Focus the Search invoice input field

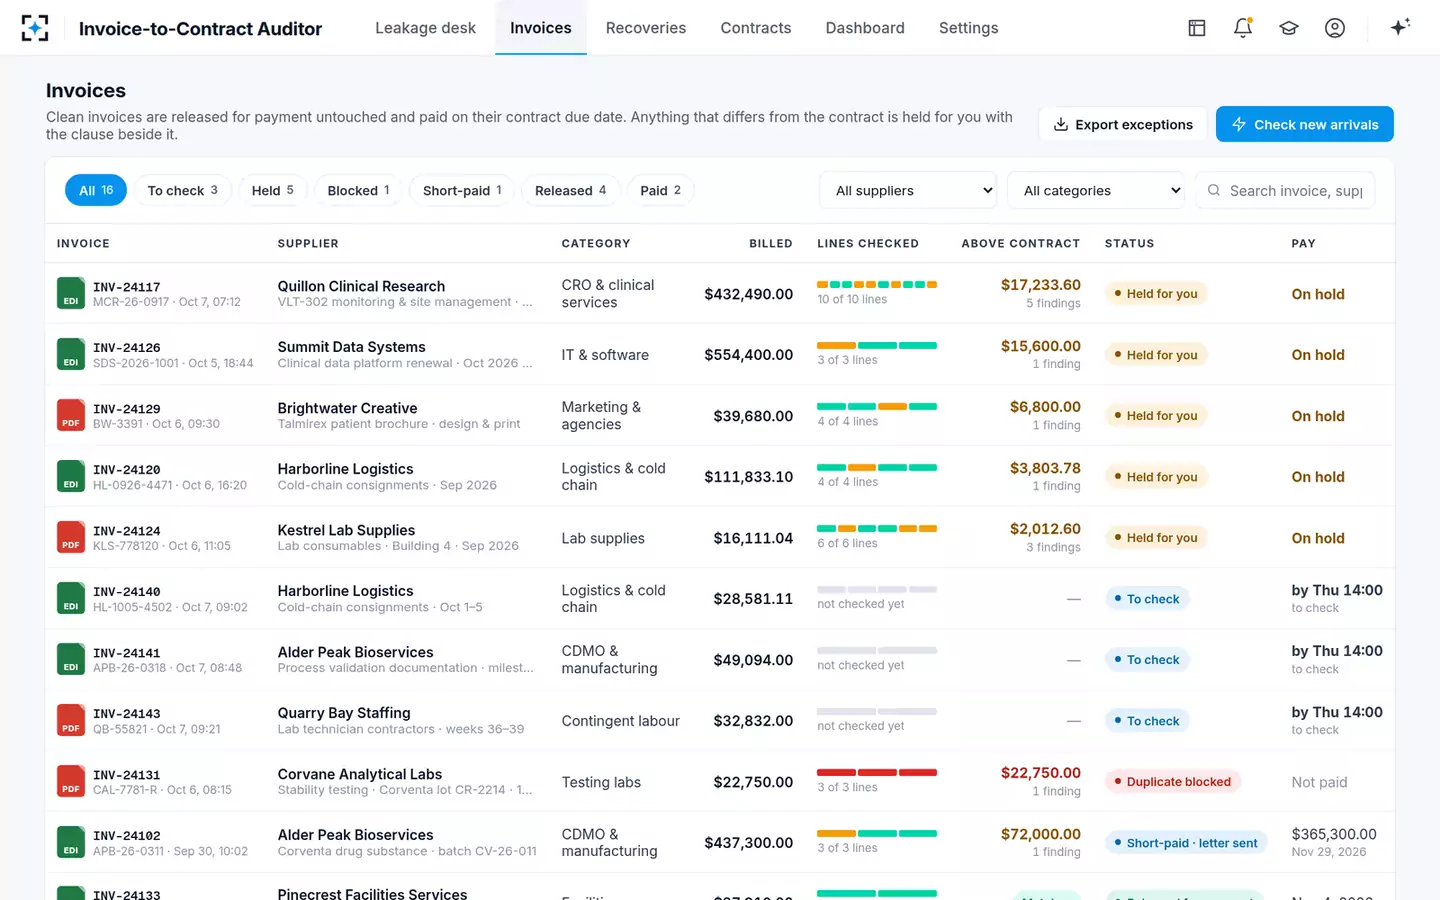[x=1285, y=190]
